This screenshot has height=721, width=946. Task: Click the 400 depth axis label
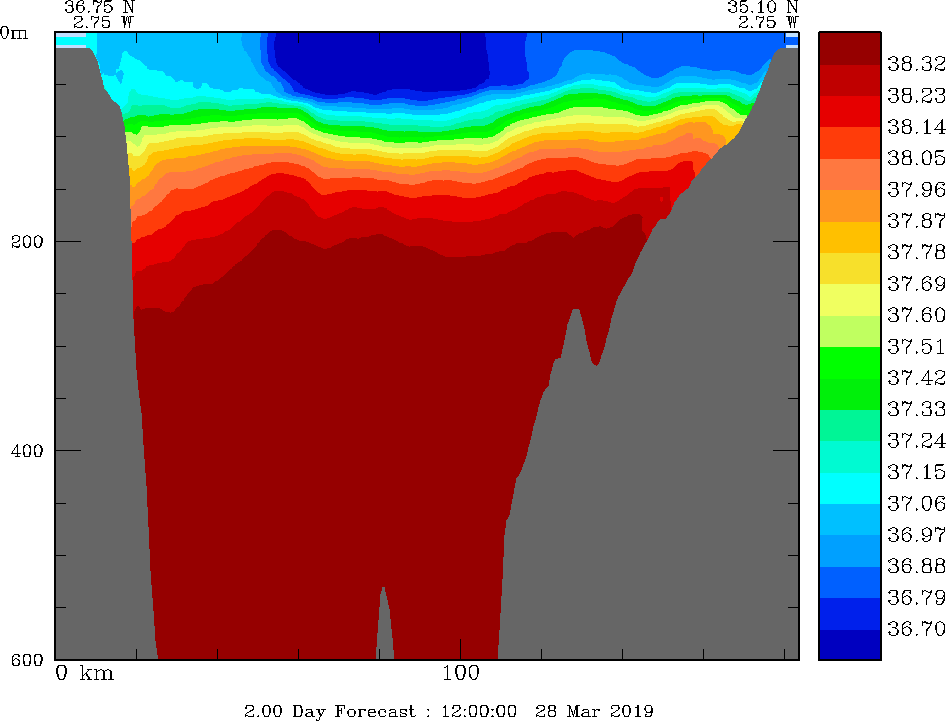(x=27, y=450)
